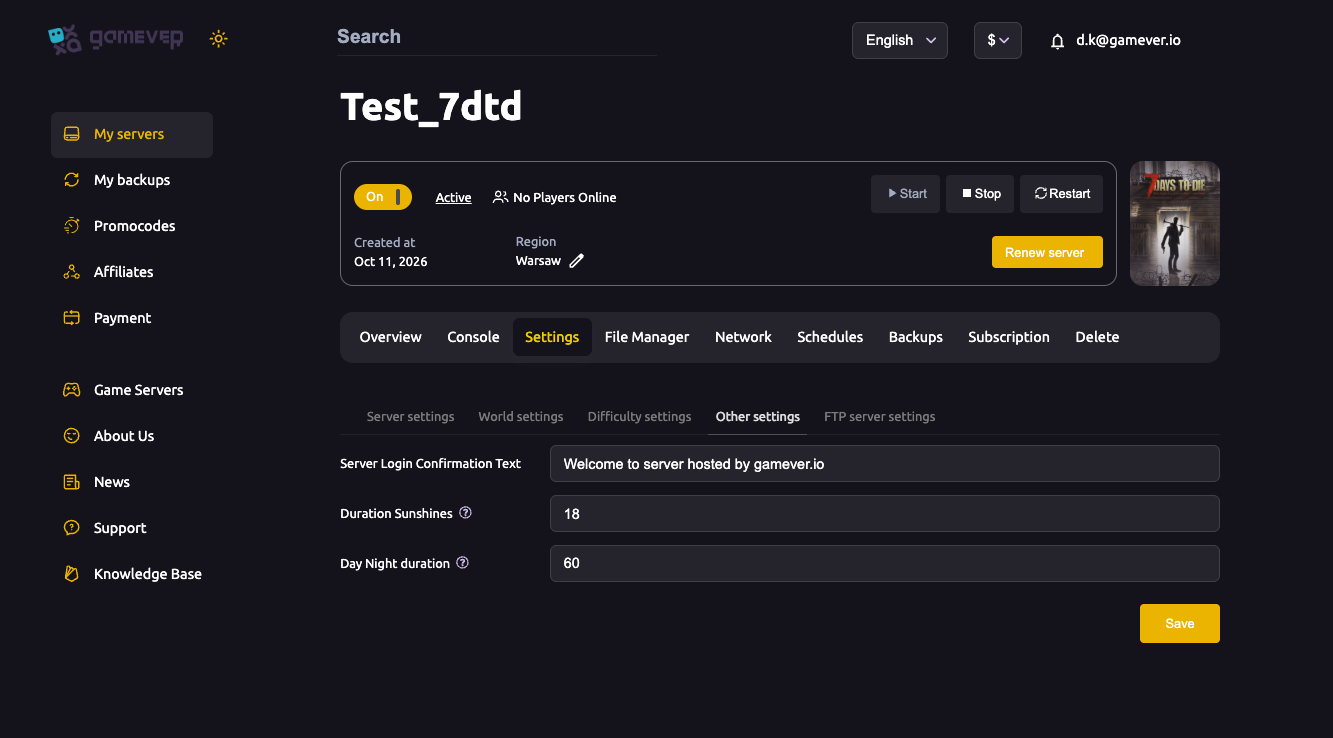Select World settings sub-tab
Image resolution: width=1333 pixels, height=738 pixels.
point(521,416)
